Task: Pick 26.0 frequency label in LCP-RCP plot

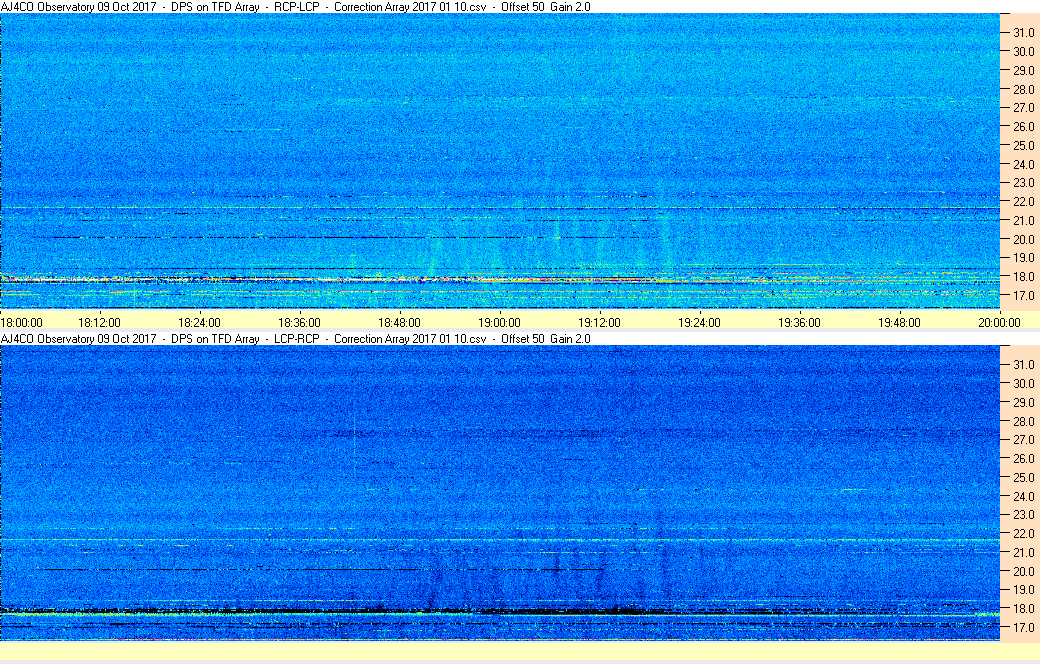Action: coord(1023,458)
